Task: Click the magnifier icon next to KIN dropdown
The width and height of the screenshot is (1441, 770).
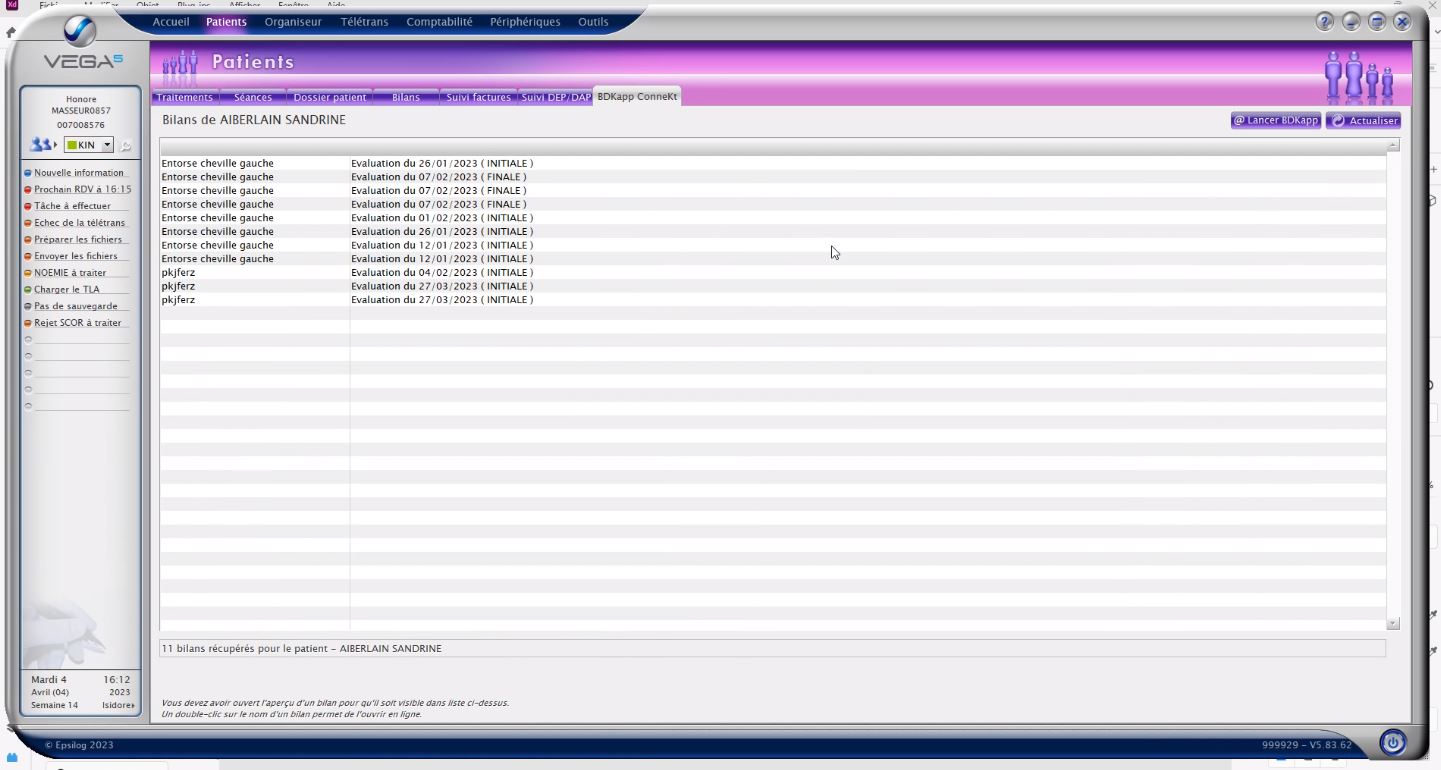Action: [x=126, y=146]
